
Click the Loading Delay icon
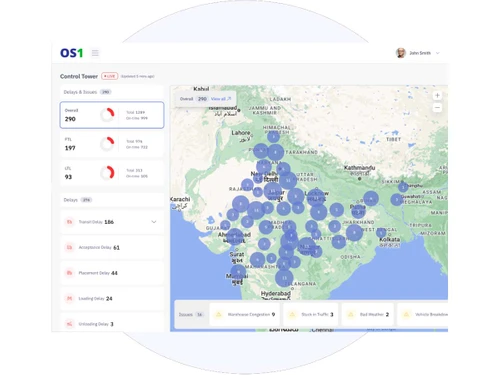(x=69, y=298)
